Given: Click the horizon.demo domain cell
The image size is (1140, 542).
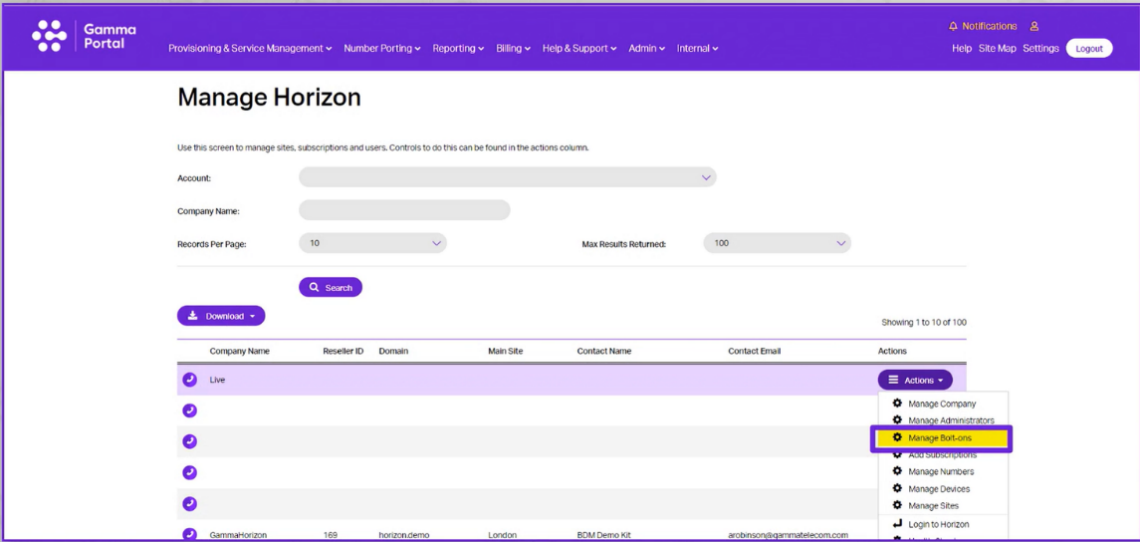Looking at the screenshot, I should 404,535.
